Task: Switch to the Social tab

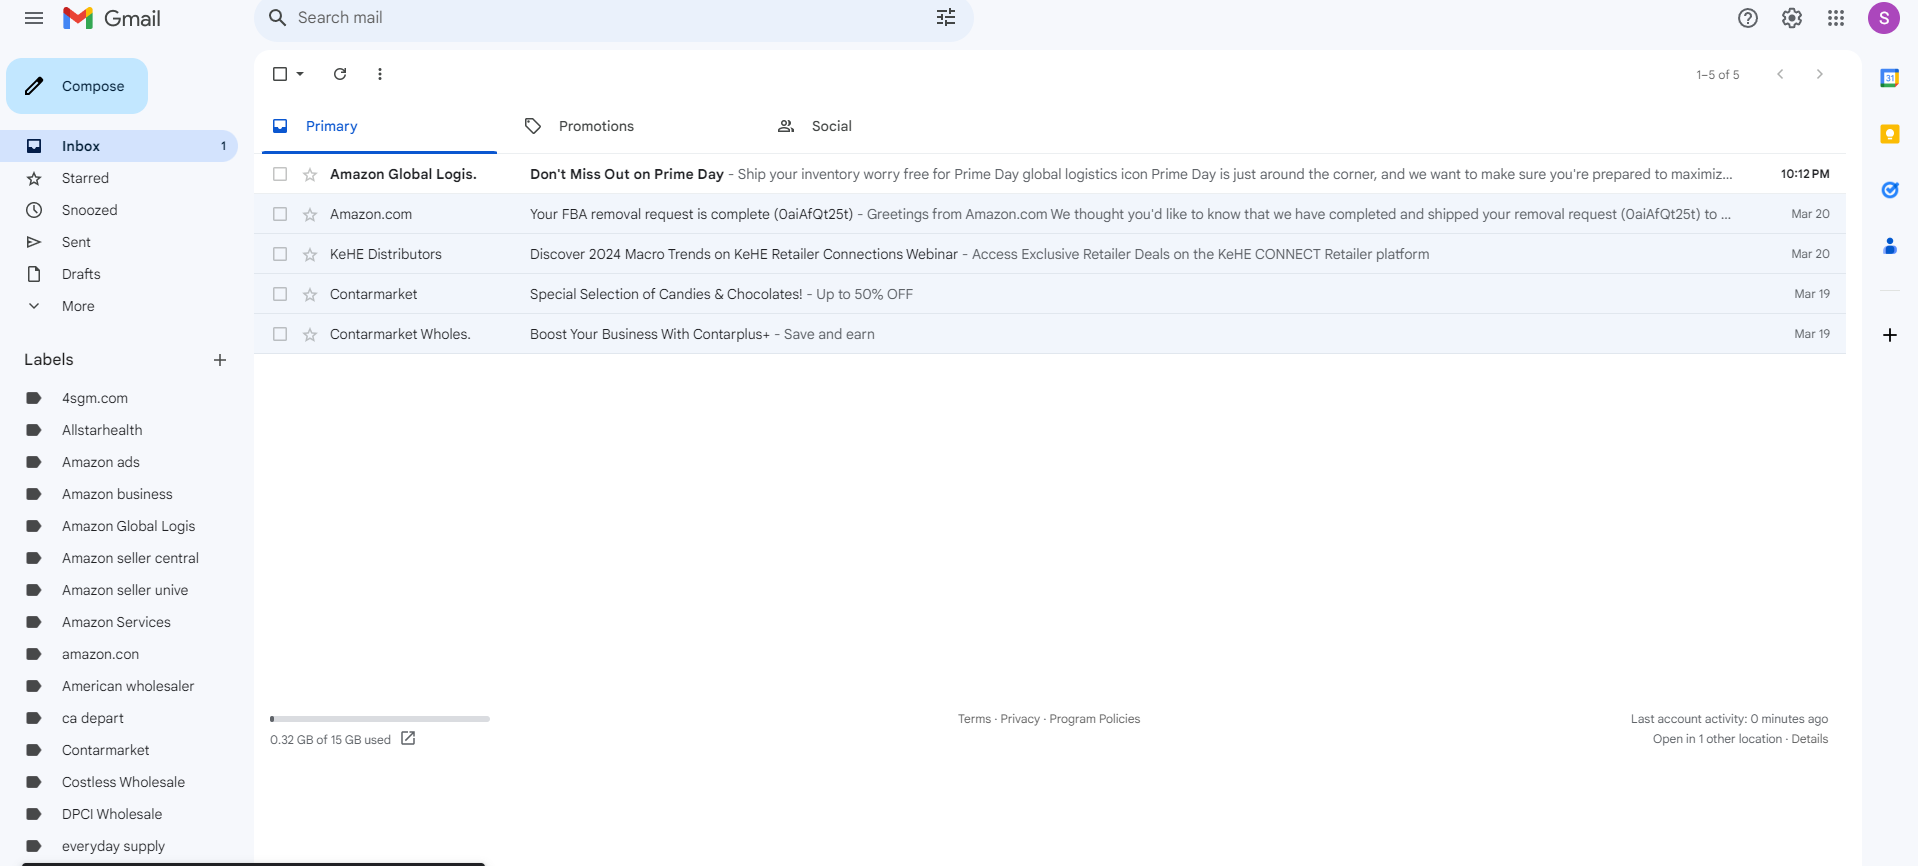Action: [x=885, y=126]
